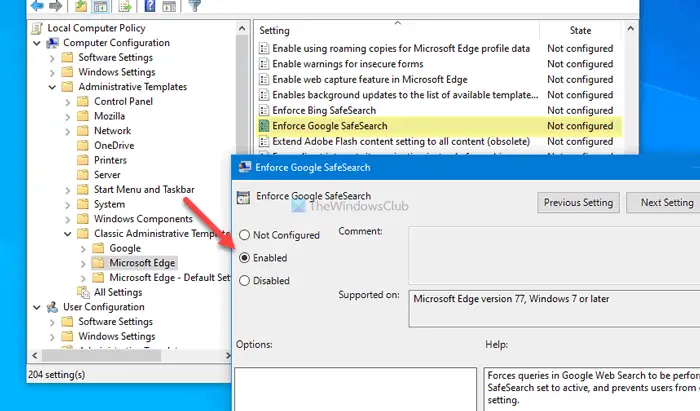This screenshot has width=700, height=411.
Task: Click the OneDrive folder icon
Action: coord(83,145)
